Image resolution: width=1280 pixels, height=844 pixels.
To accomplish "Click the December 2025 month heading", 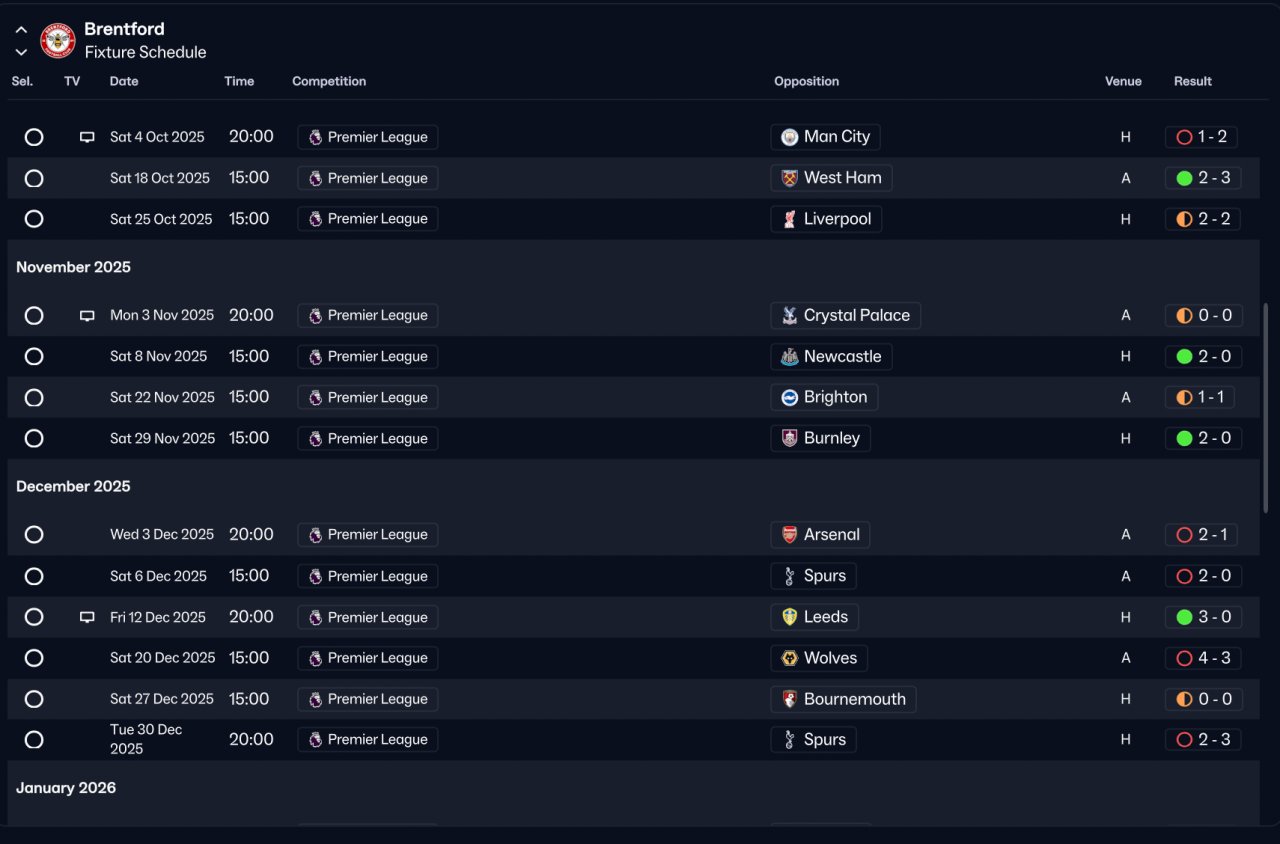I will (73, 486).
